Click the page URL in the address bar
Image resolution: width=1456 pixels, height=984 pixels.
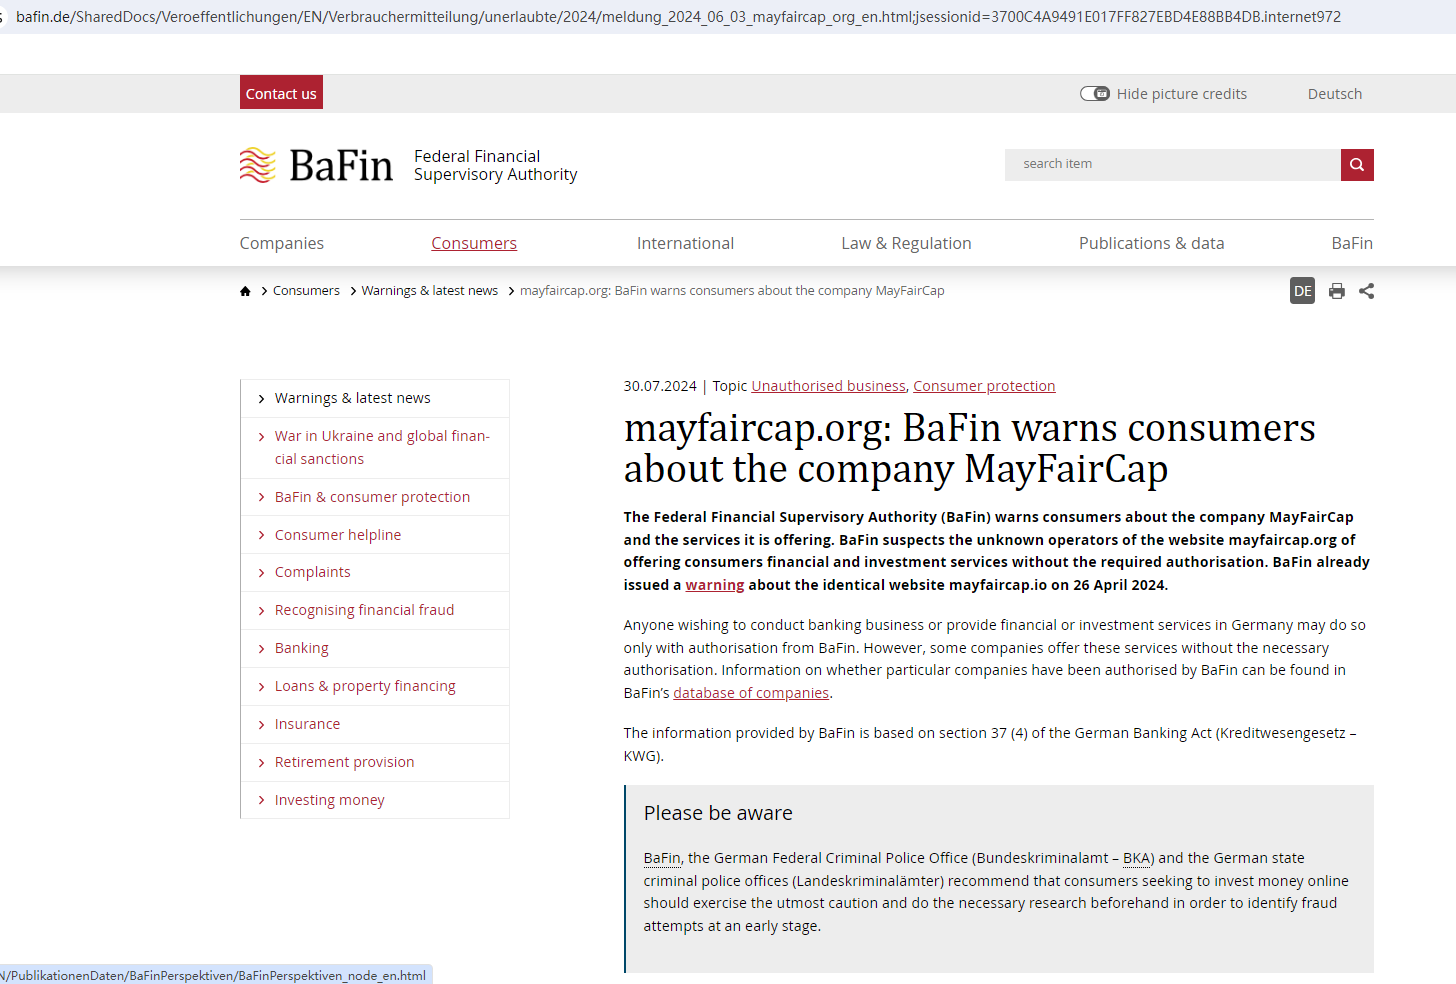click(x=678, y=17)
